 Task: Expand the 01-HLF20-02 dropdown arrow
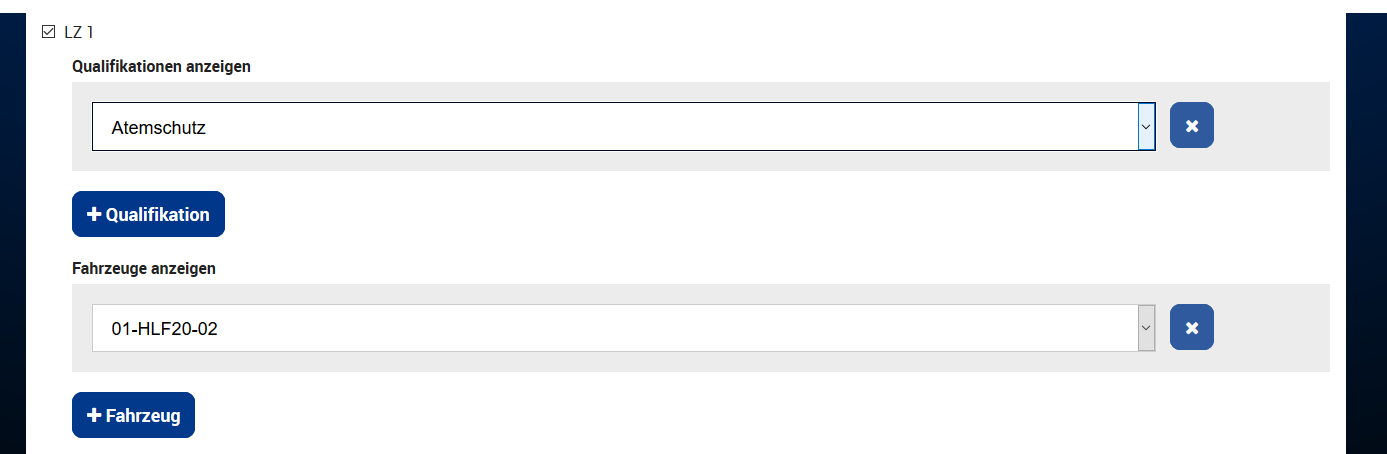[1146, 328]
